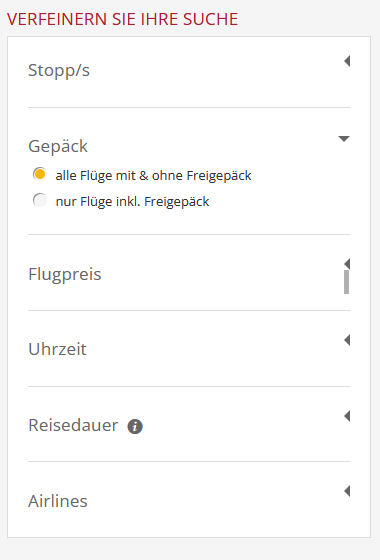Expand the Reisedauer filter arrow

(347, 416)
